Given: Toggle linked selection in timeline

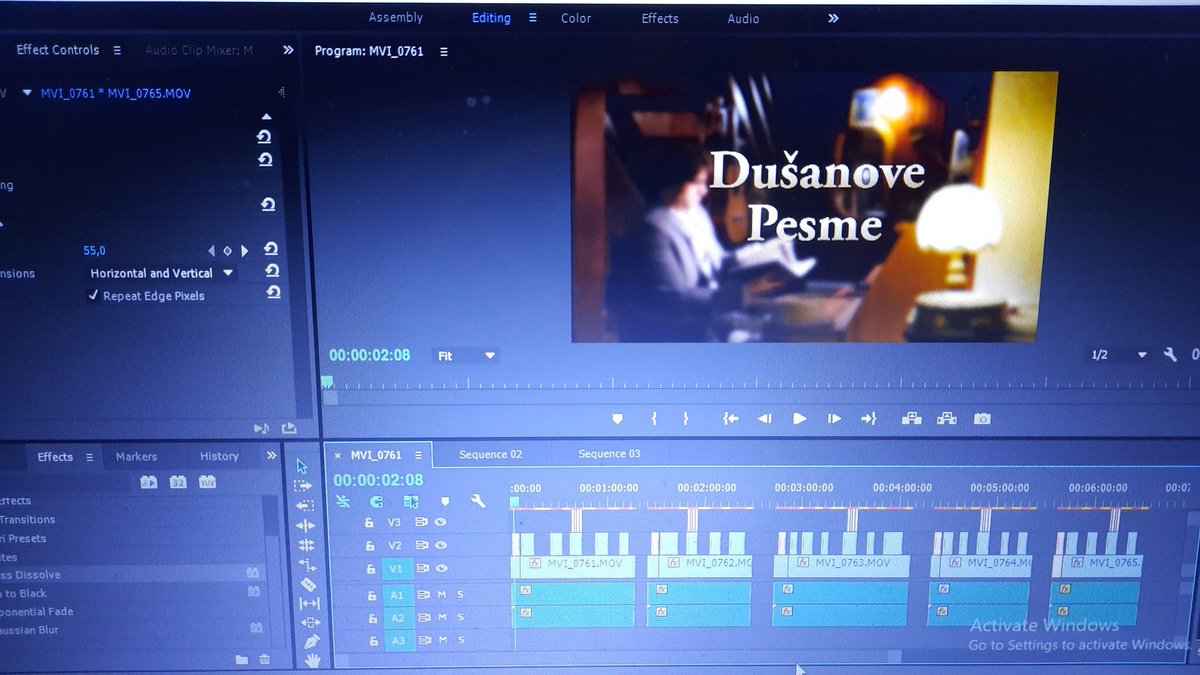Looking at the screenshot, I should pyautogui.click(x=411, y=501).
